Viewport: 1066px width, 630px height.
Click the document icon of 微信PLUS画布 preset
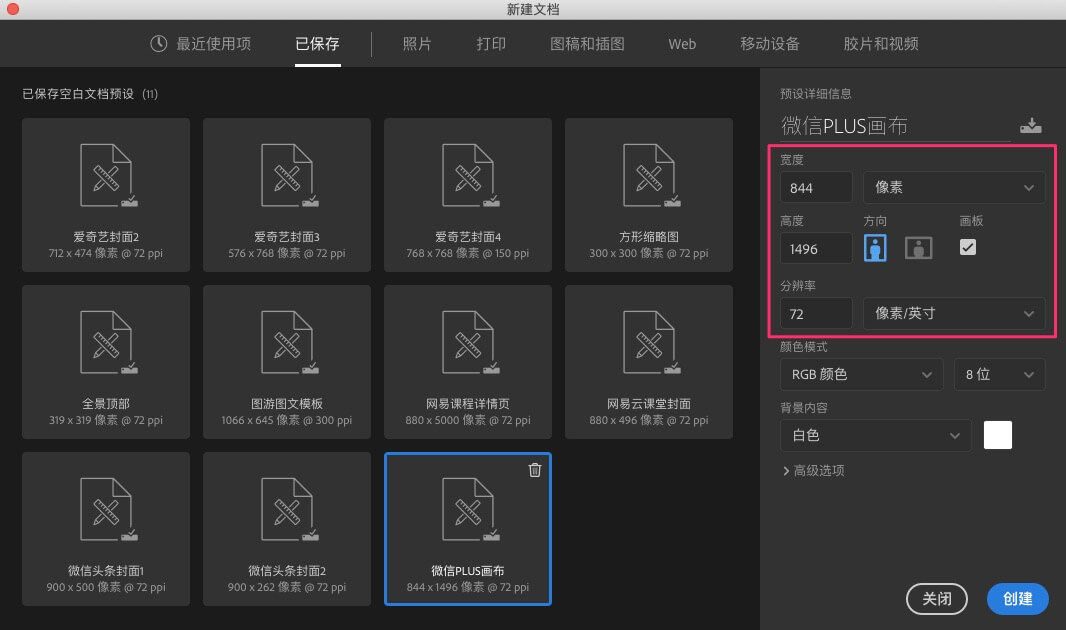(470, 510)
